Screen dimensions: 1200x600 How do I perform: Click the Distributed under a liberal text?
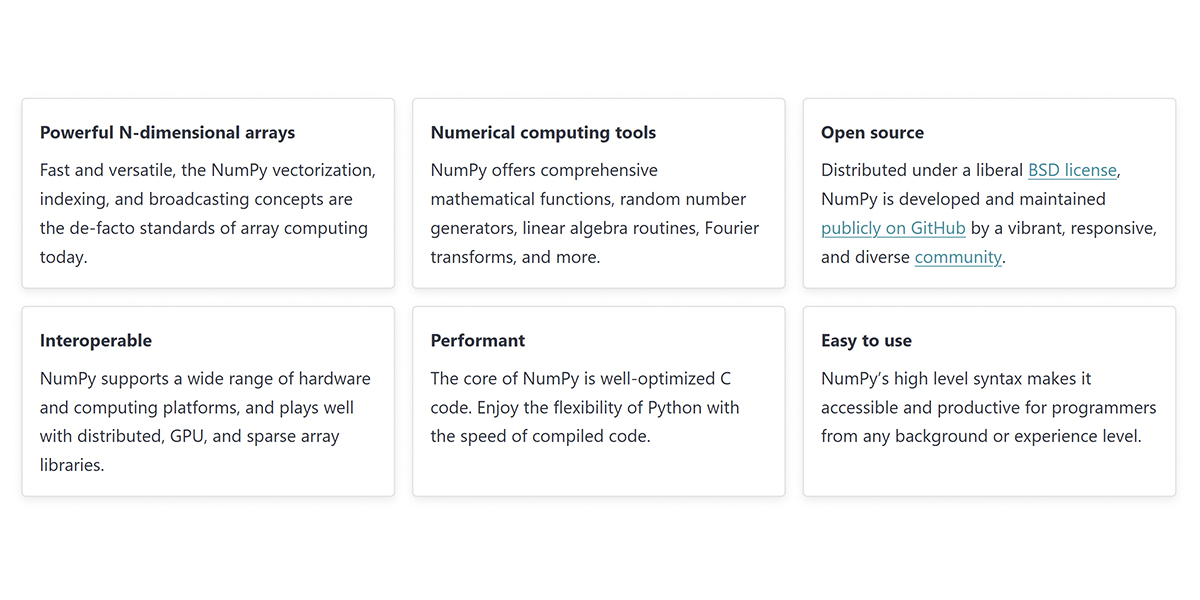point(922,170)
